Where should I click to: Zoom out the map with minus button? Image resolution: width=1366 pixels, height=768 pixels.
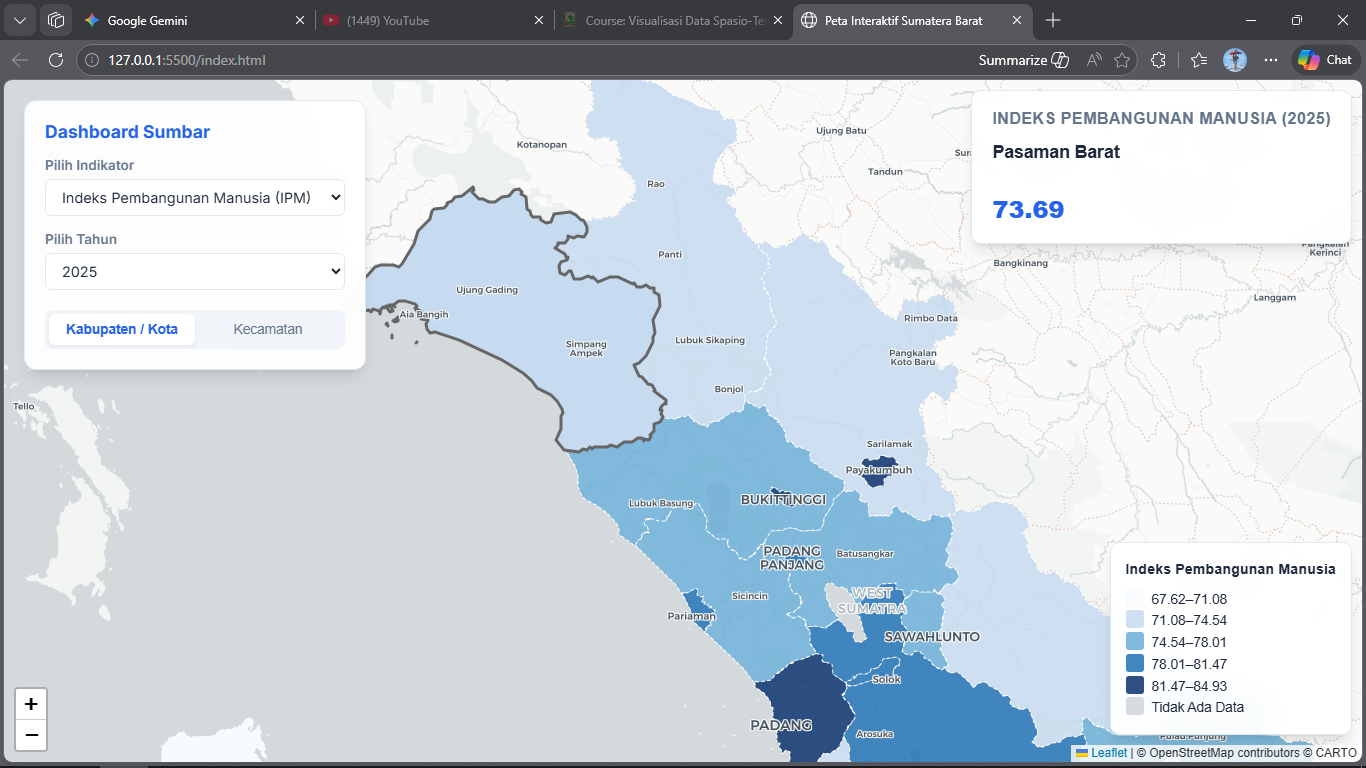[31, 735]
